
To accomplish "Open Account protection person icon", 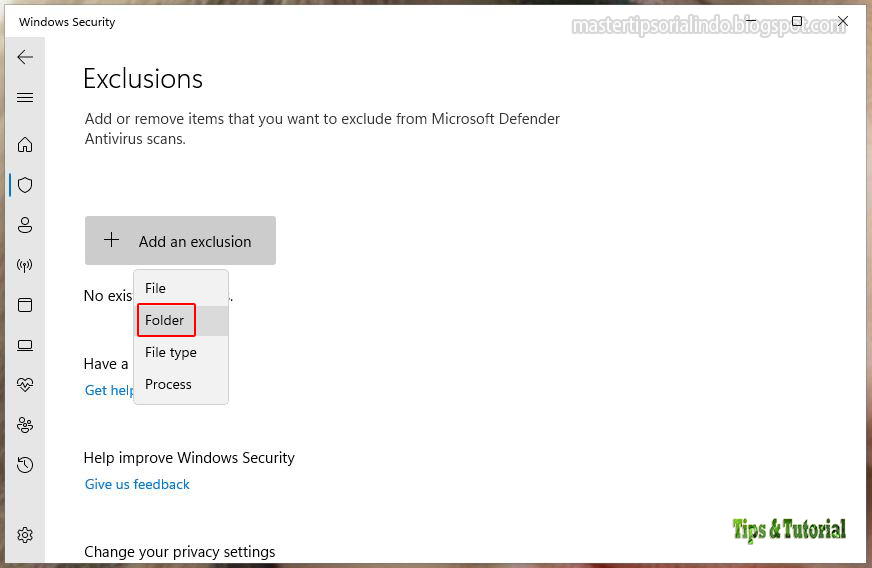I will (x=25, y=225).
